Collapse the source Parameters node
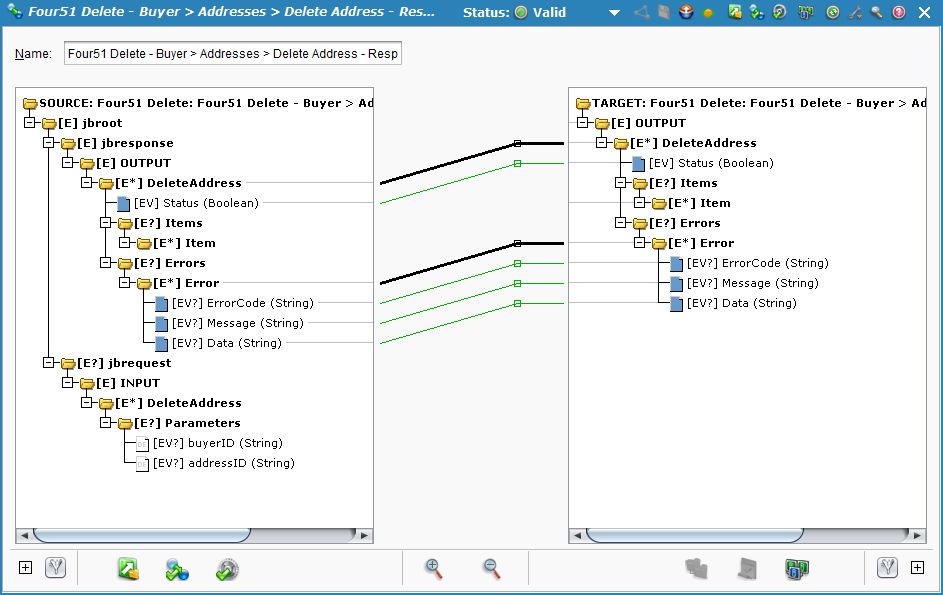 tap(105, 423)
